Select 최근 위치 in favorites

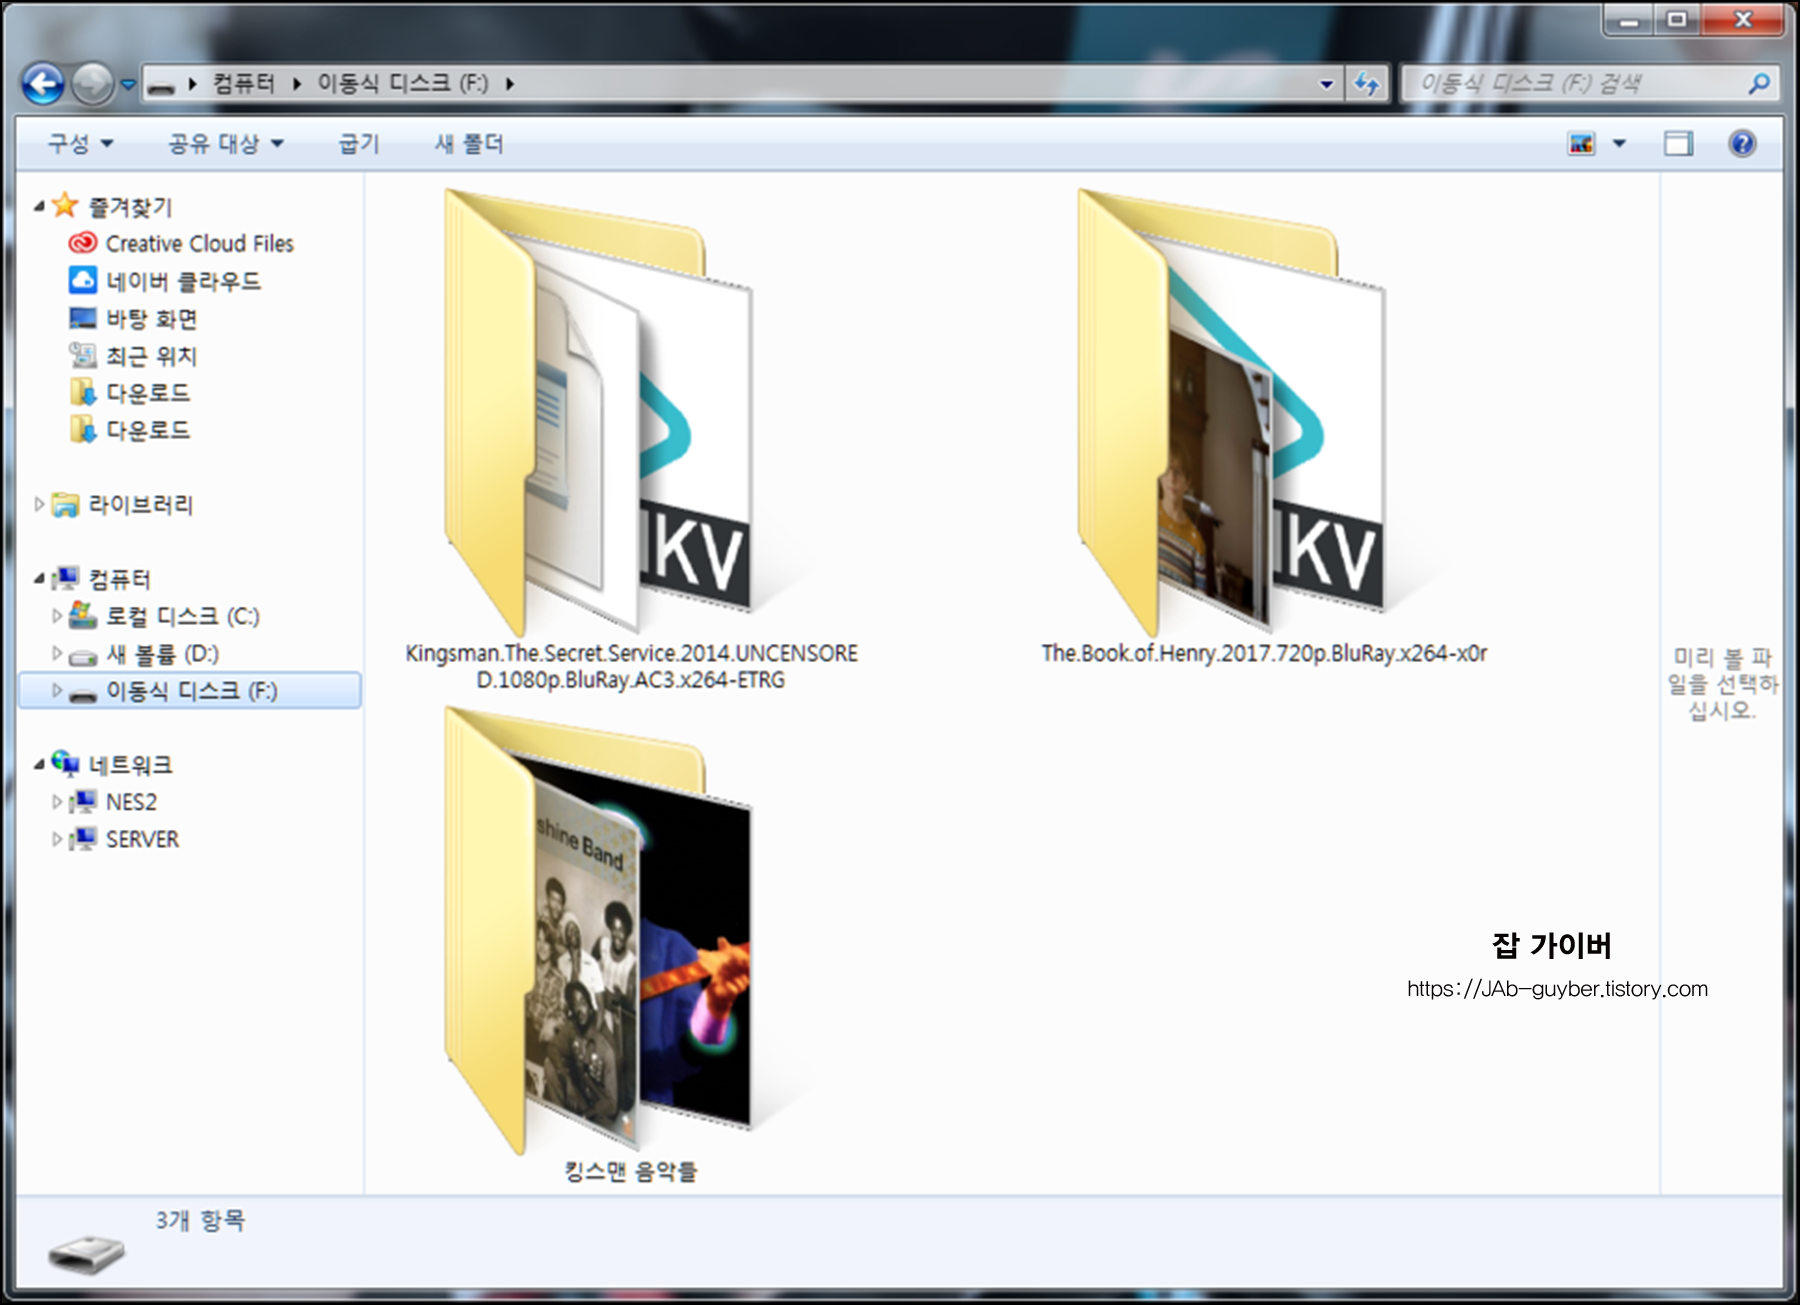pyautogui.click(x=152, y=356)
